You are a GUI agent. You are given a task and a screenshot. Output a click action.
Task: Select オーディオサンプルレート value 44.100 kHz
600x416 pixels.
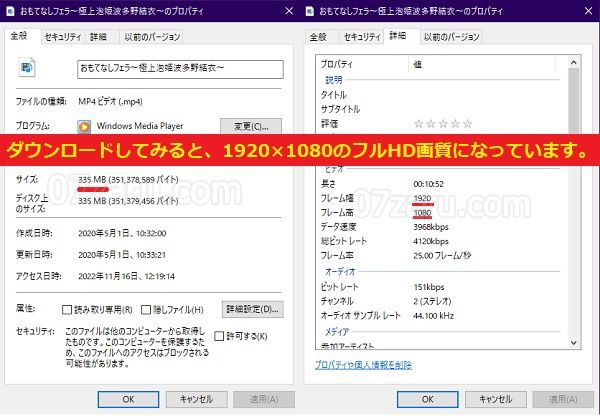[434, 316]
